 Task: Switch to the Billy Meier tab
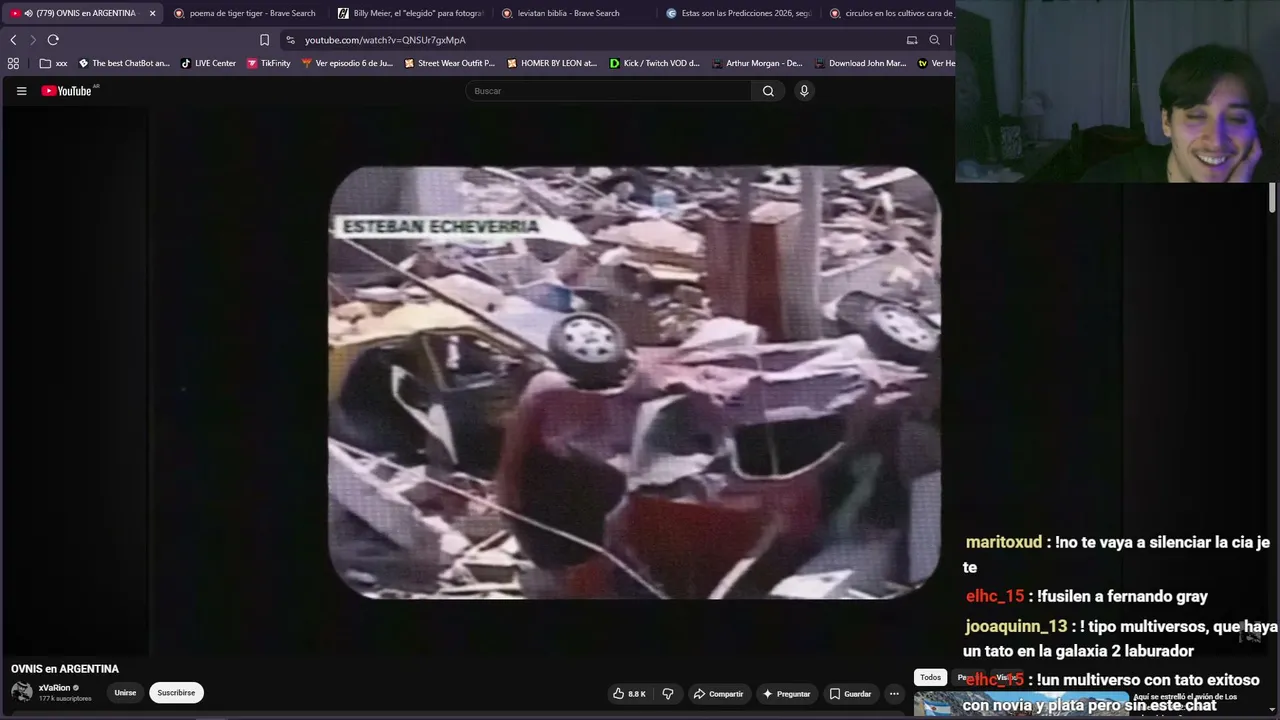[x=409, y=13]
